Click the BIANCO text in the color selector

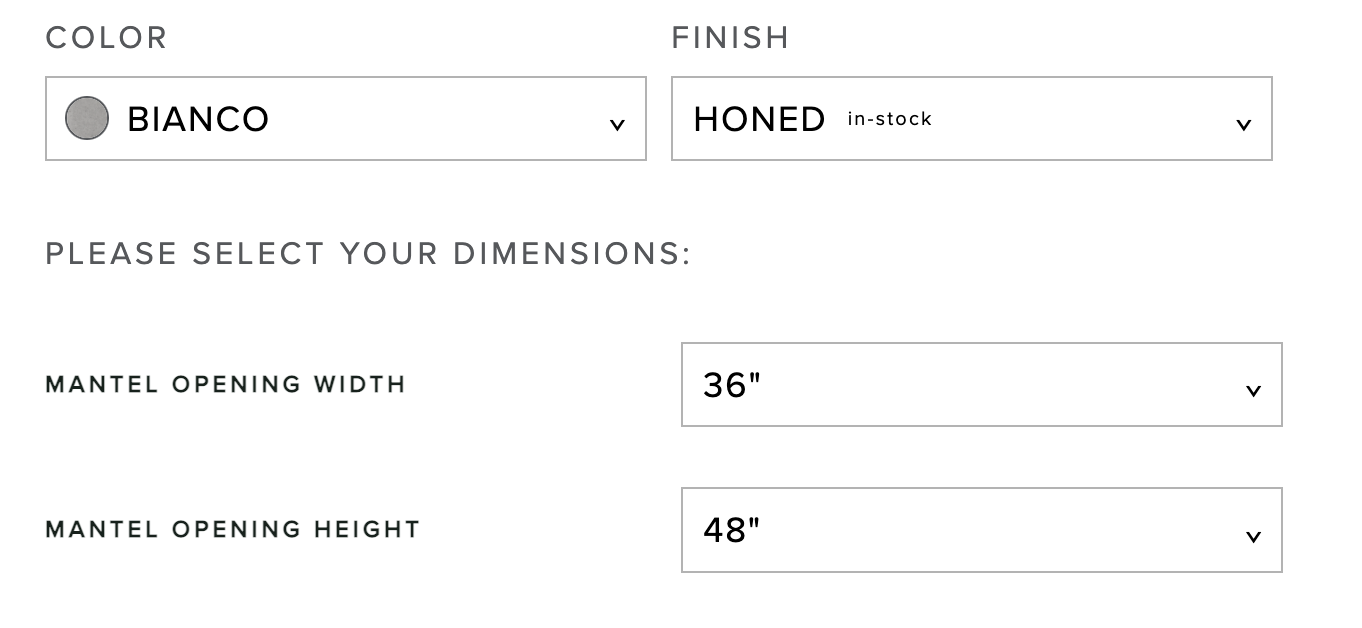click(198, 119)
